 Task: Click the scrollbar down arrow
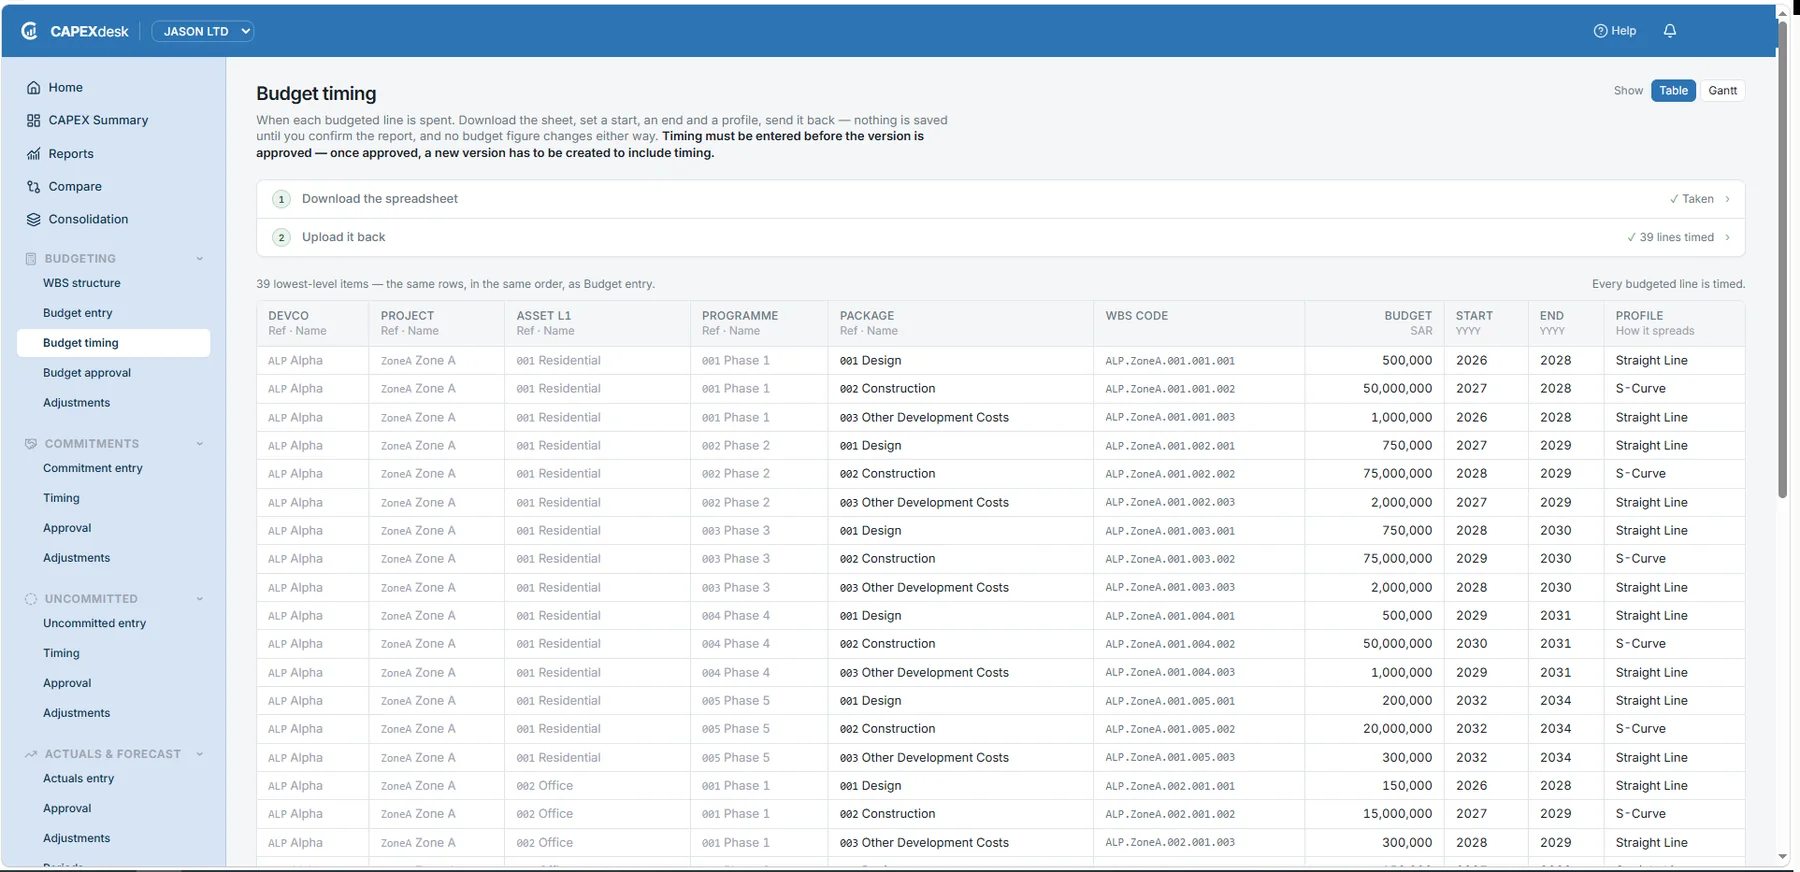[x=1782, y=857]
